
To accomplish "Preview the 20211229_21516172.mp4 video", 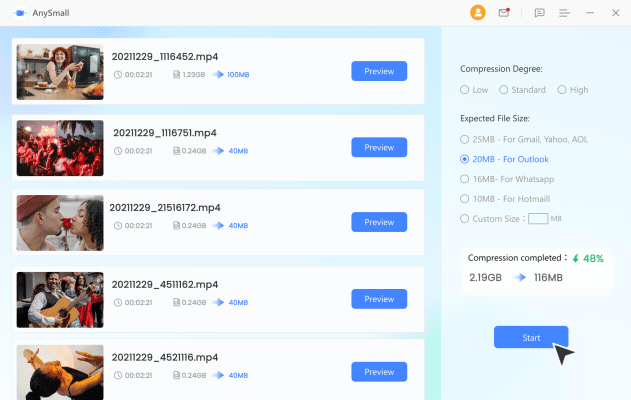I will pyautogui.click(x=379, y=222).
